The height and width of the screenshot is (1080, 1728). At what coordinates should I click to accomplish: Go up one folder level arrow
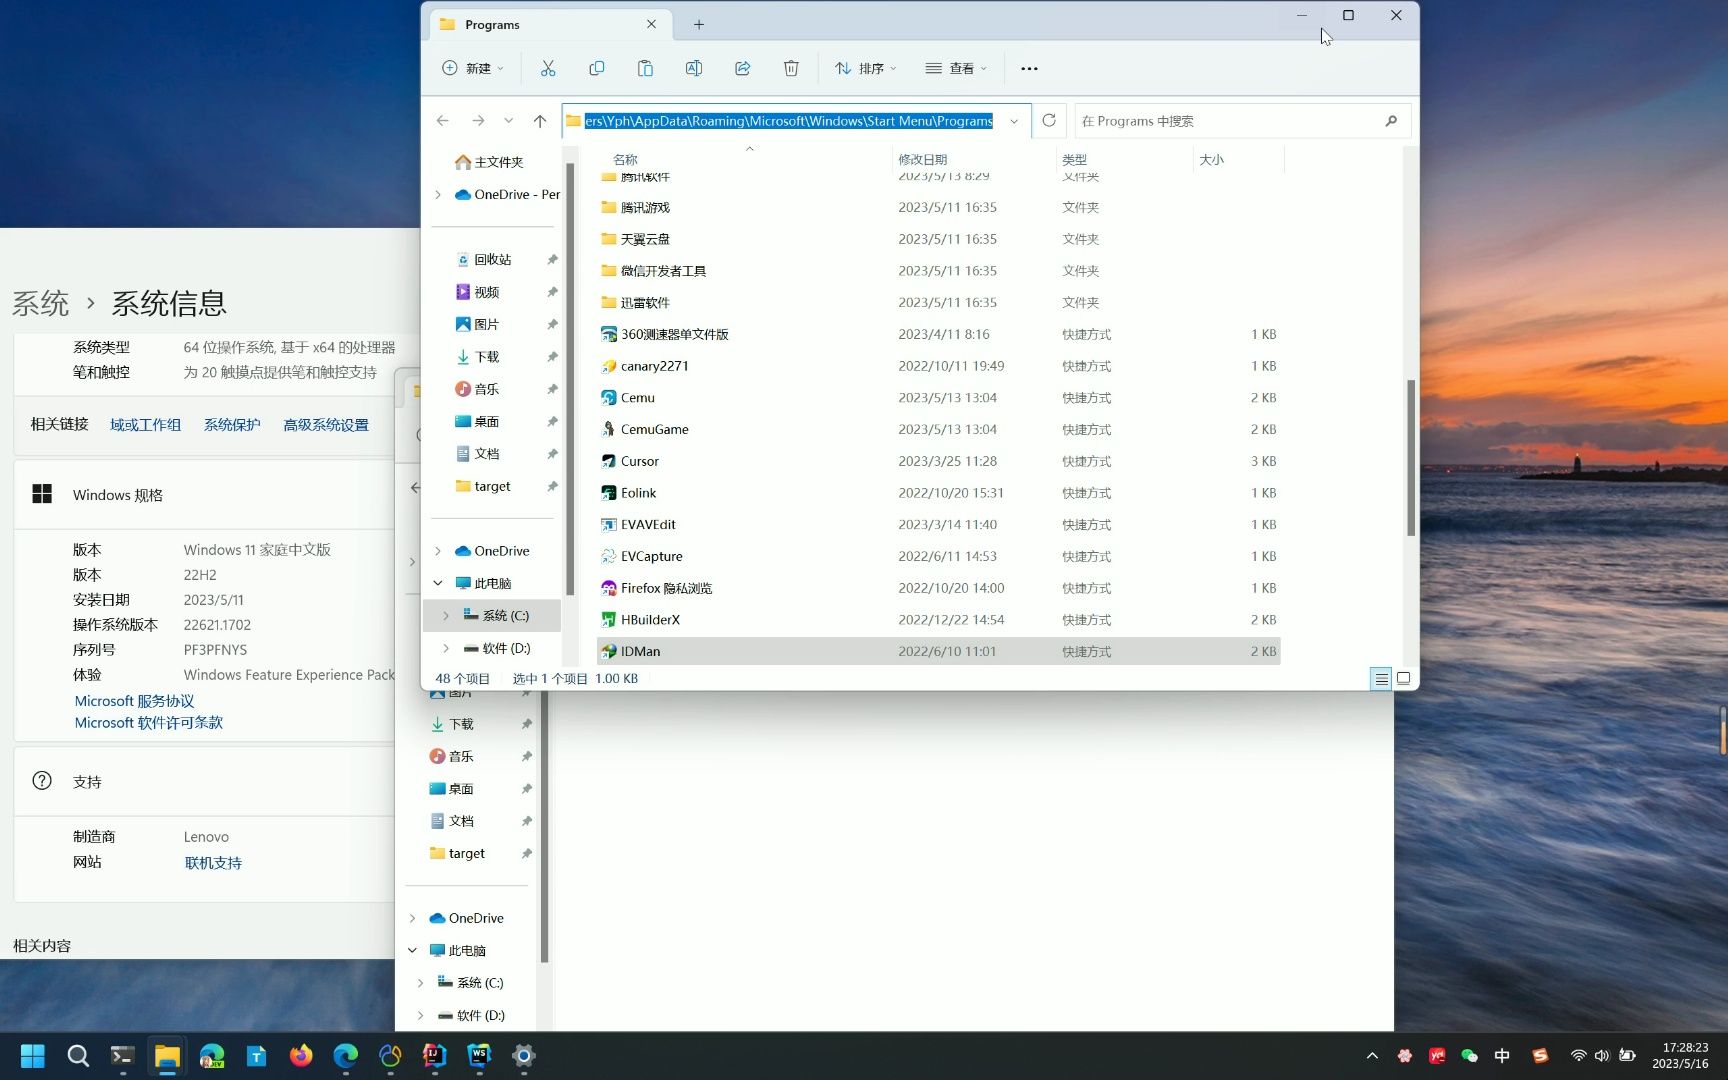click(540, 121)
